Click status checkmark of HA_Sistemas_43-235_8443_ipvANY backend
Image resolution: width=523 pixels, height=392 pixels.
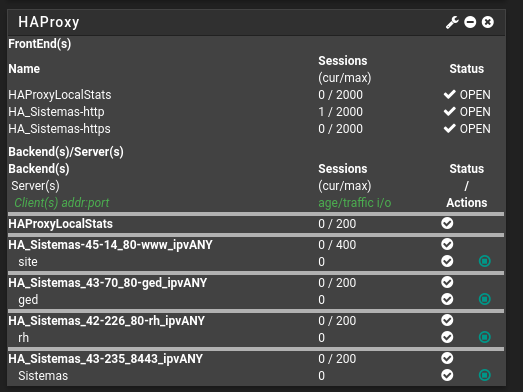447,358
